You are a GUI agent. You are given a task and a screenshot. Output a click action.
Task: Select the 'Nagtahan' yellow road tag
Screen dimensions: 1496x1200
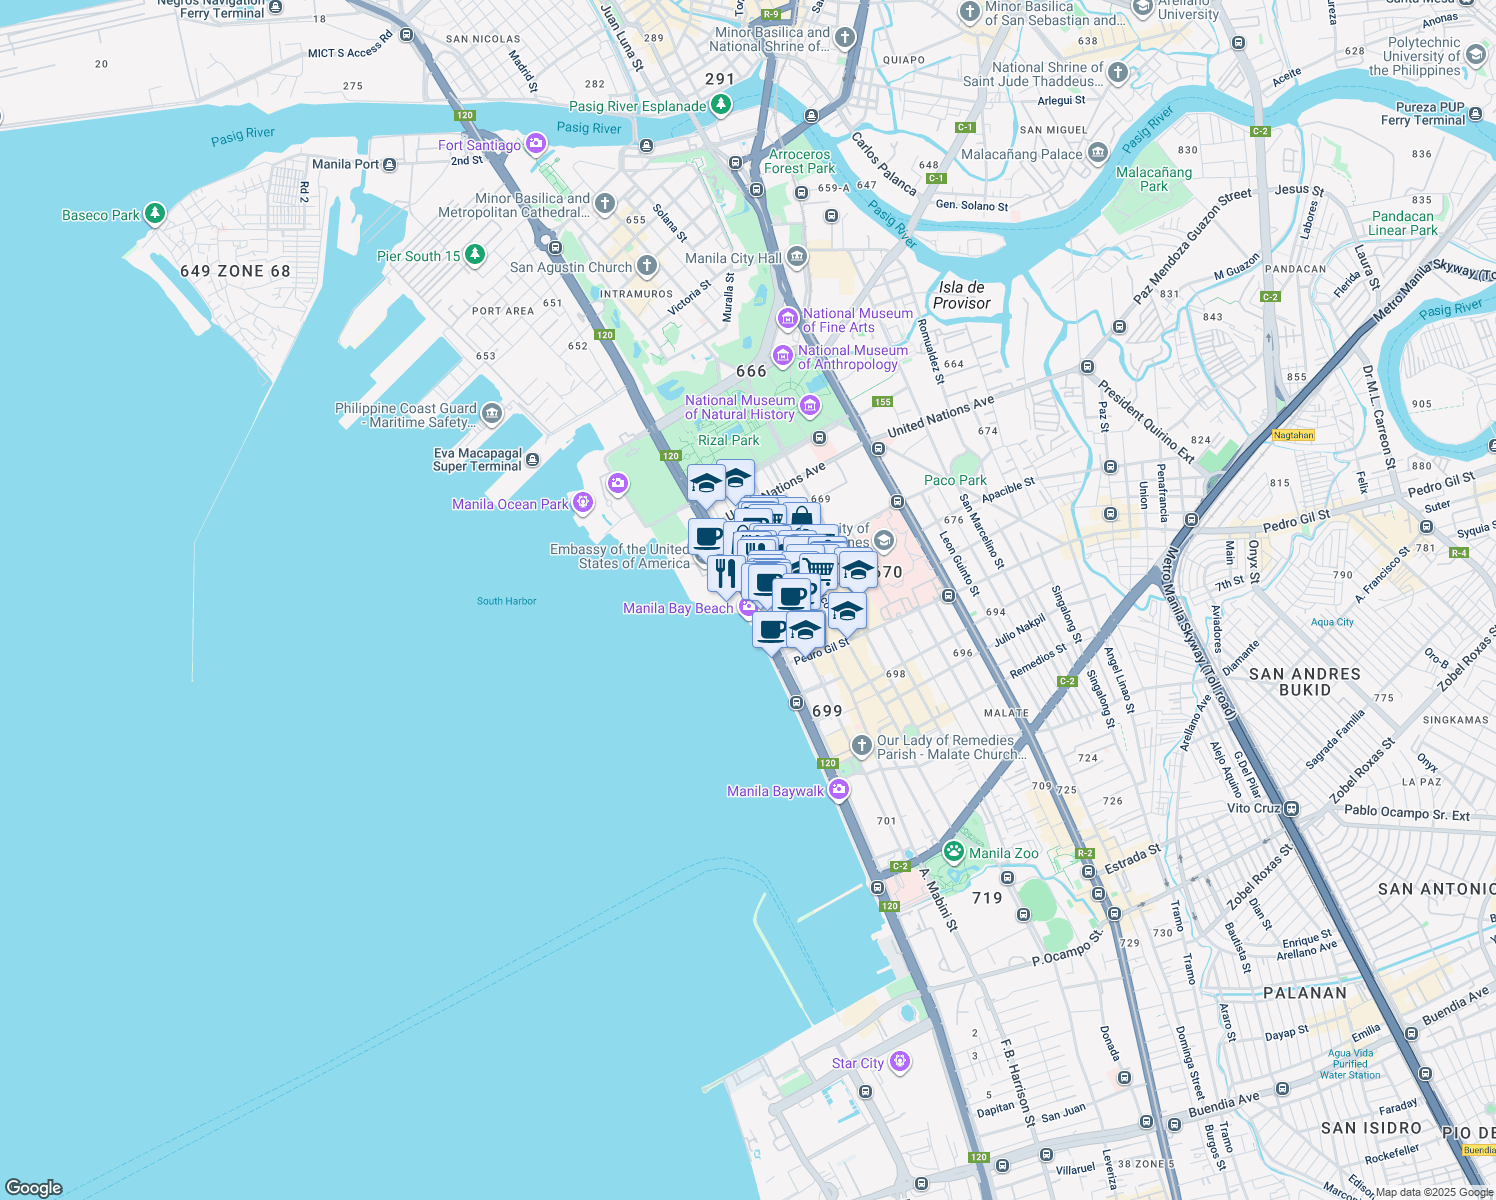tap(1293, 435)
